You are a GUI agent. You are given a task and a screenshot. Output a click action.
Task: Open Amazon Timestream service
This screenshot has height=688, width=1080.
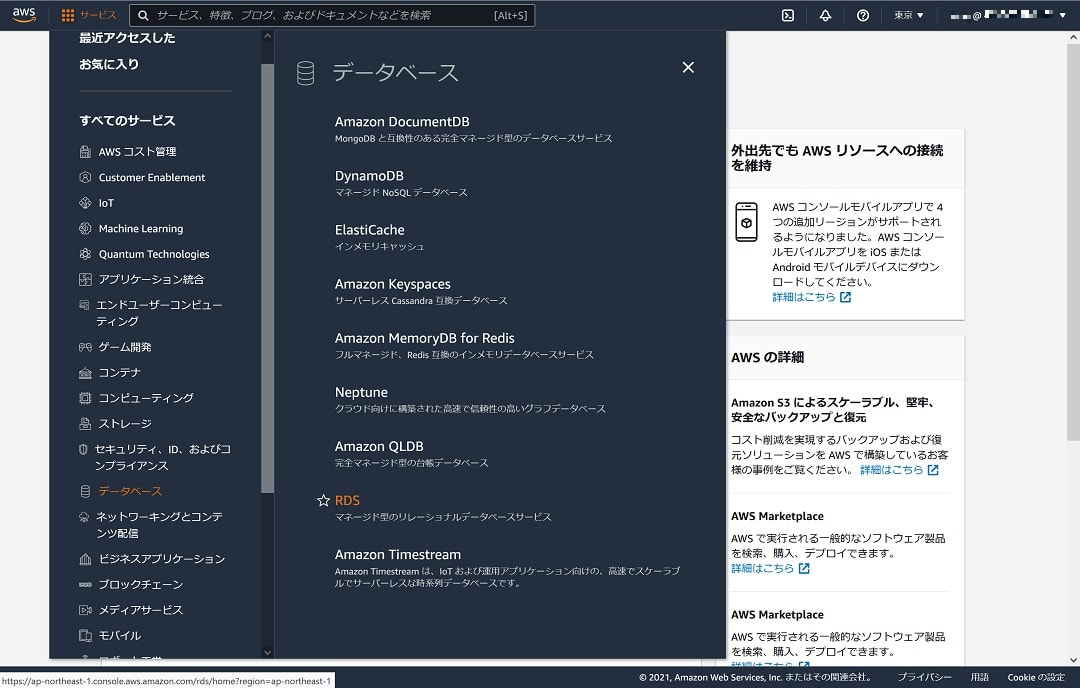(398, 554)
